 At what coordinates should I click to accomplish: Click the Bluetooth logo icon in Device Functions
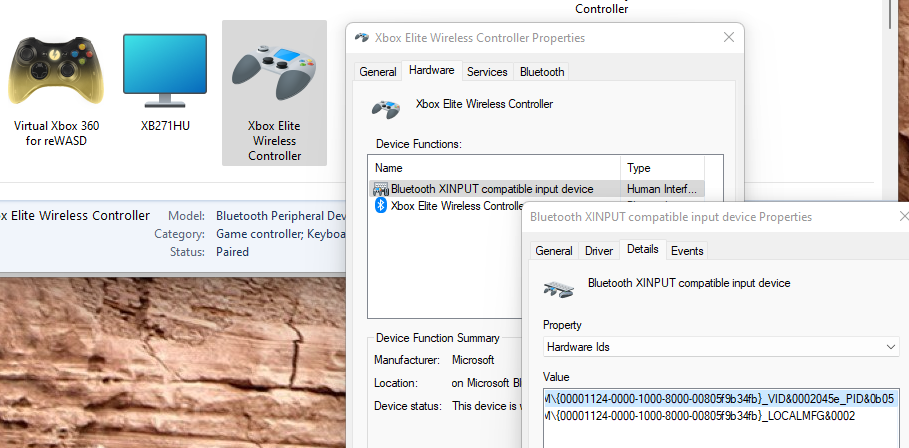point(381,205)
